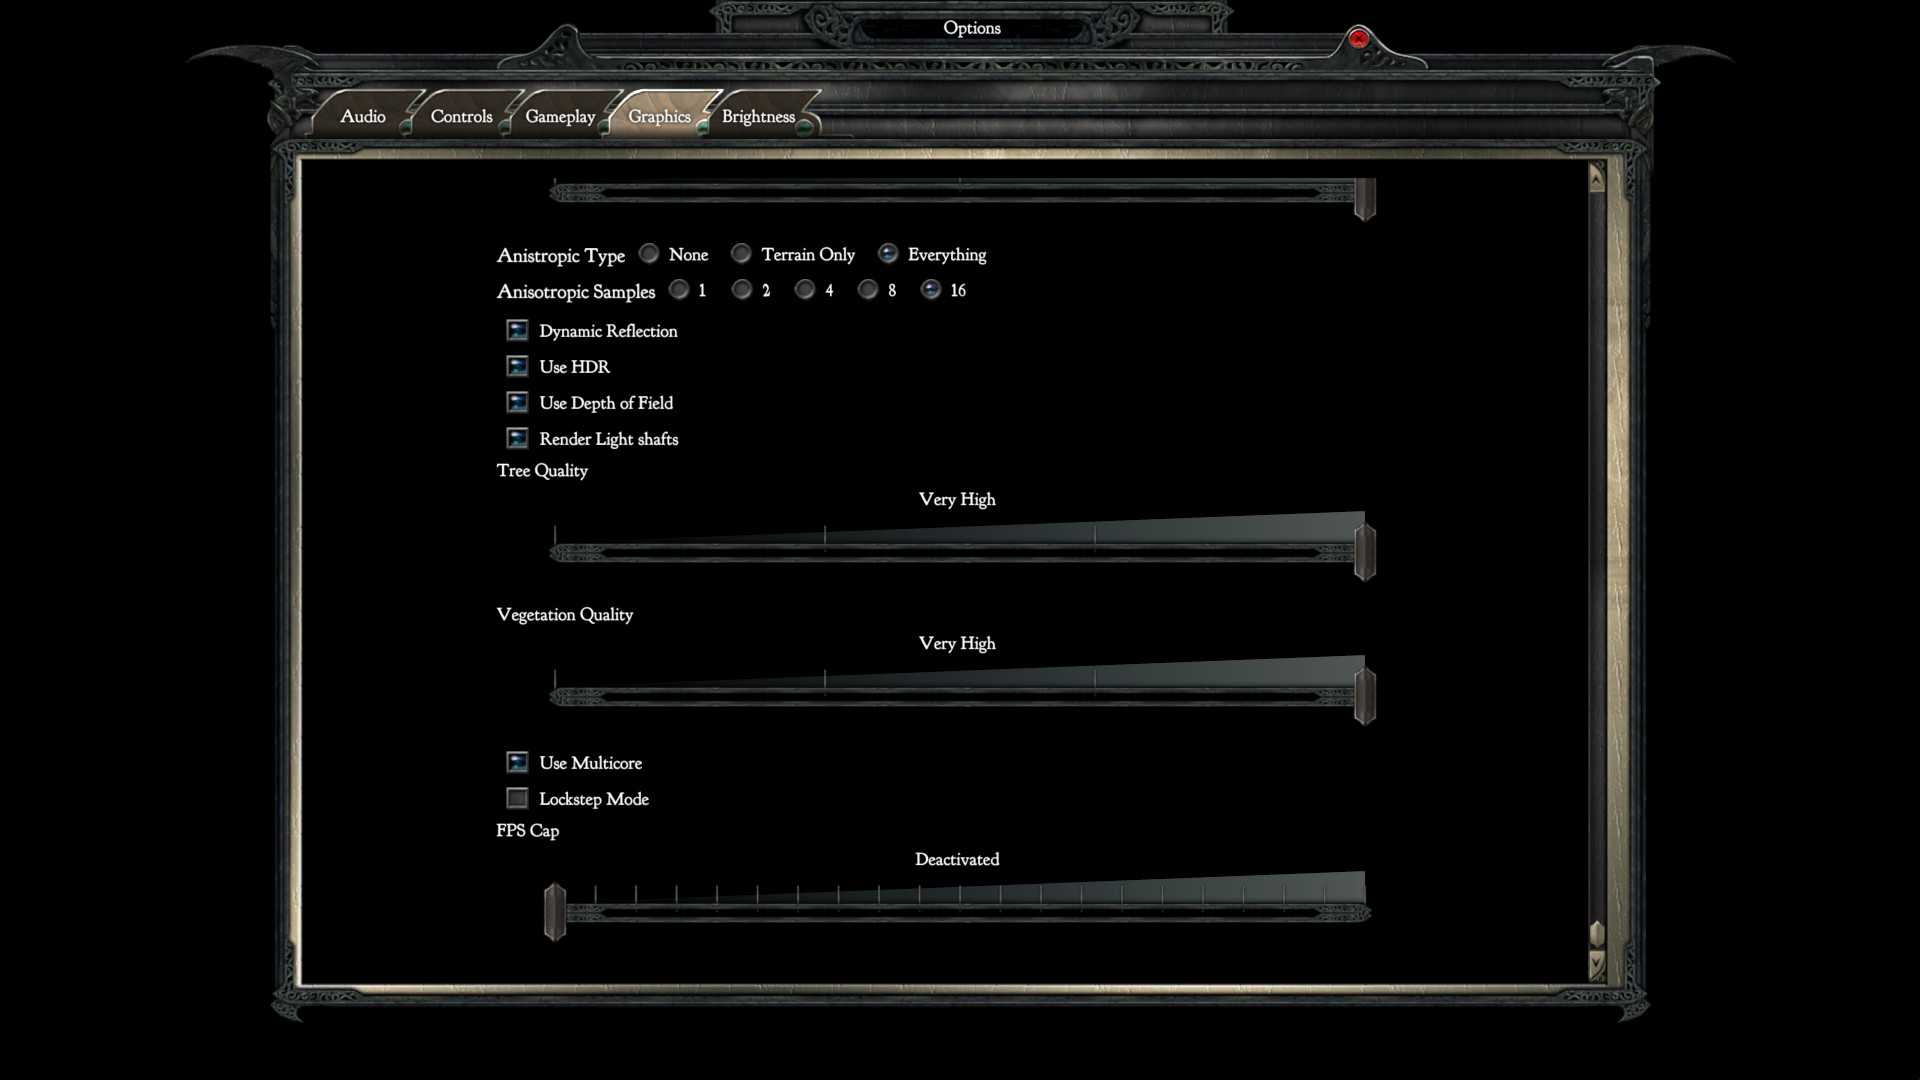Click the Tree Quality slider handle
This screenshot has height=1080, width=1920.
[1364, 551]
